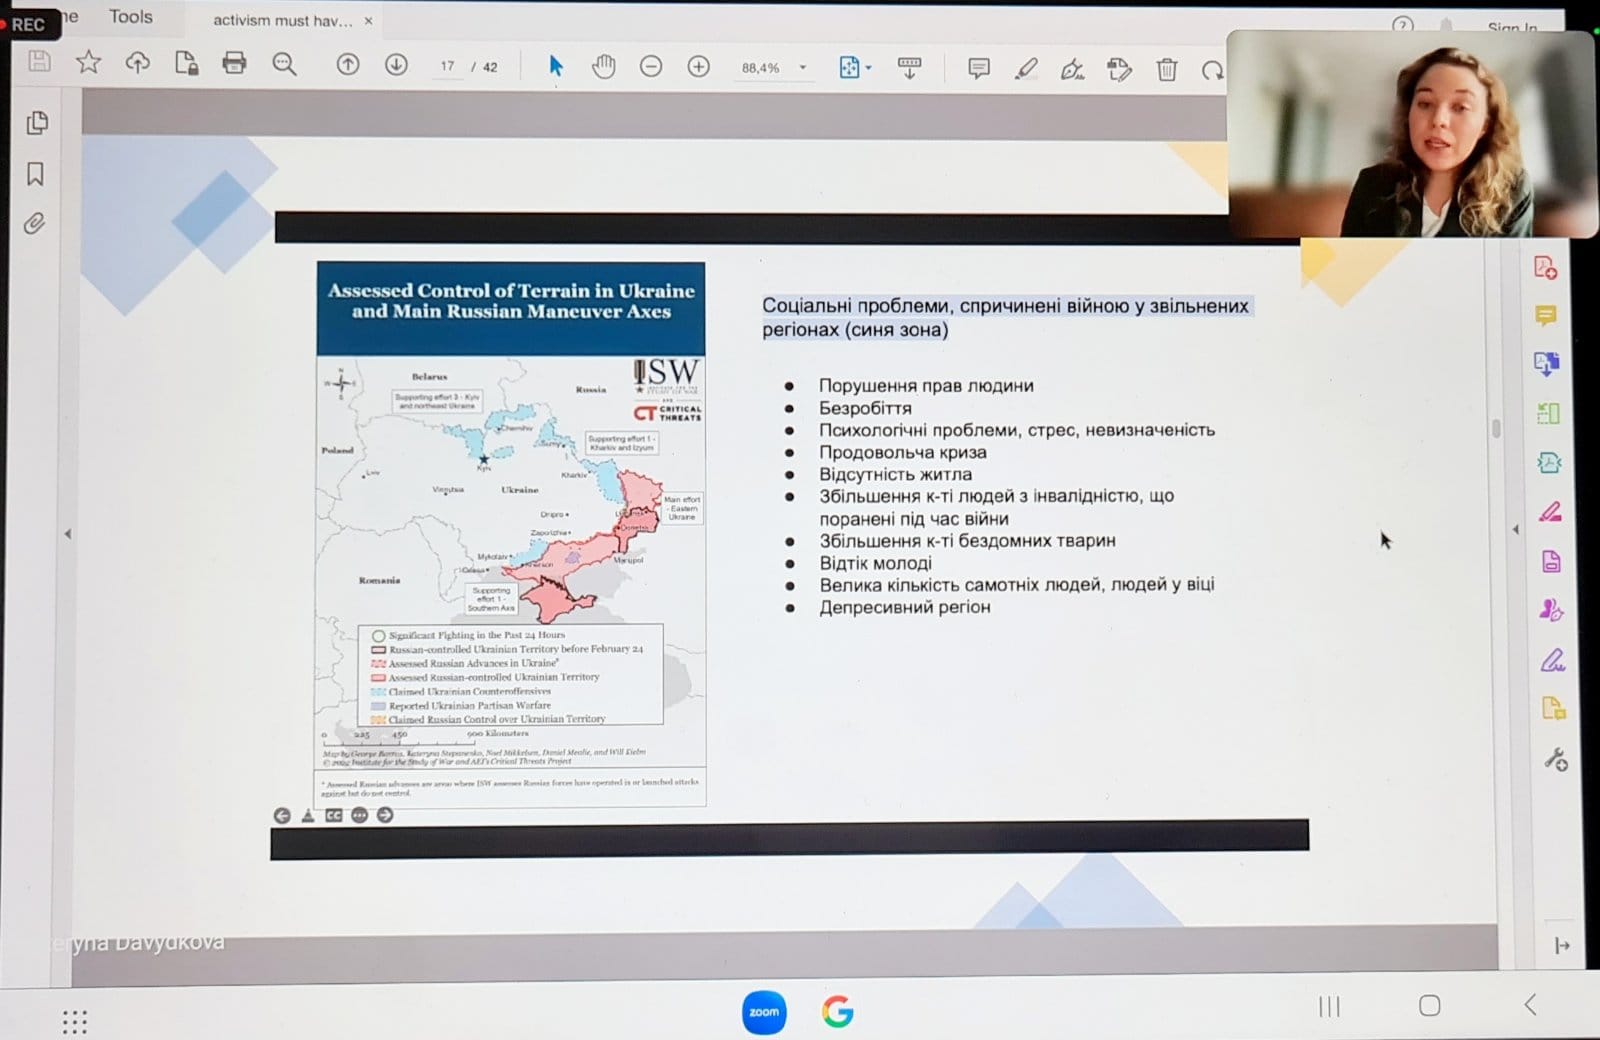Open Organize Pages in the right pane
Image resolution: width=1600 pixels, height=1040 pixels.
click(1548, 412)
